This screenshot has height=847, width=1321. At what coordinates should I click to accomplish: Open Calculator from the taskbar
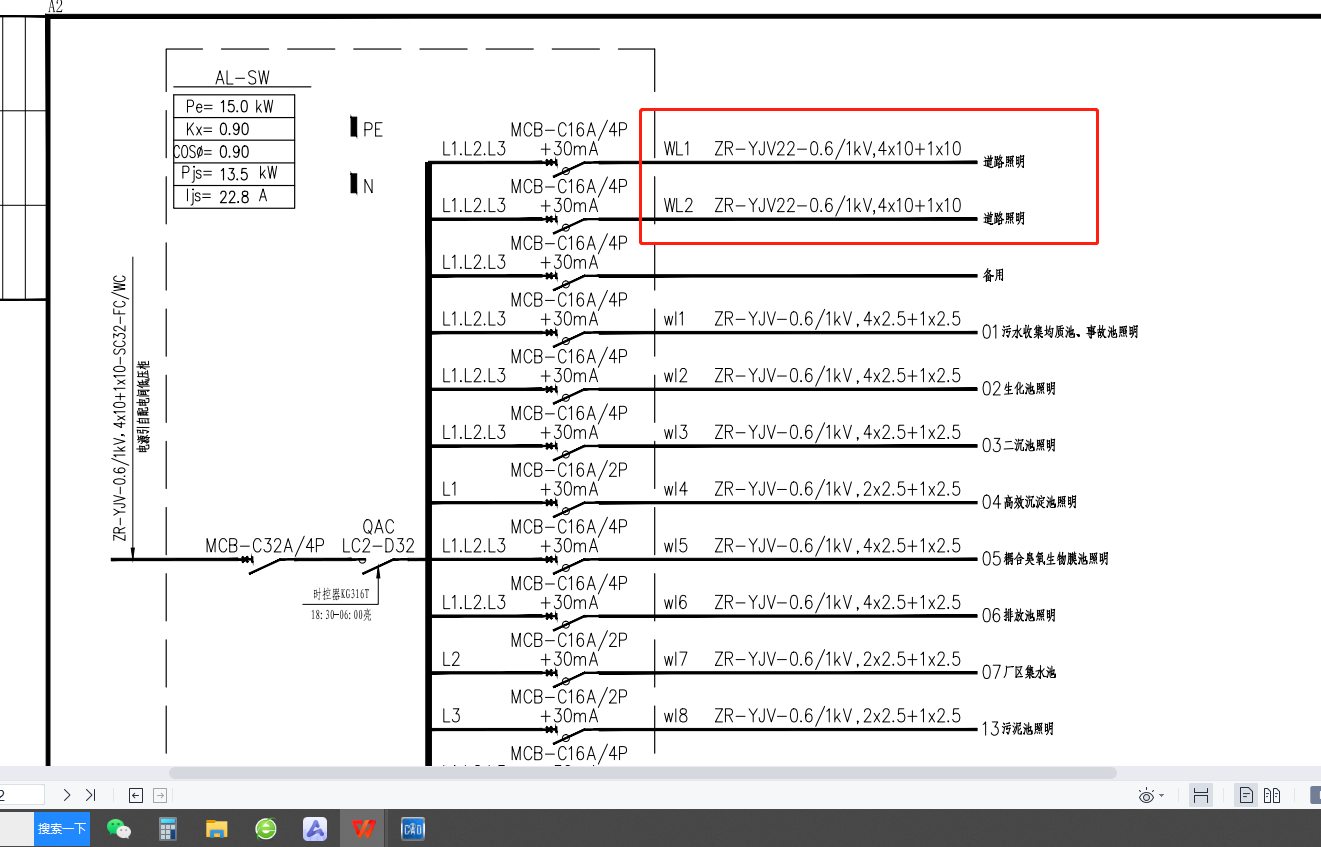coord(168,829)
